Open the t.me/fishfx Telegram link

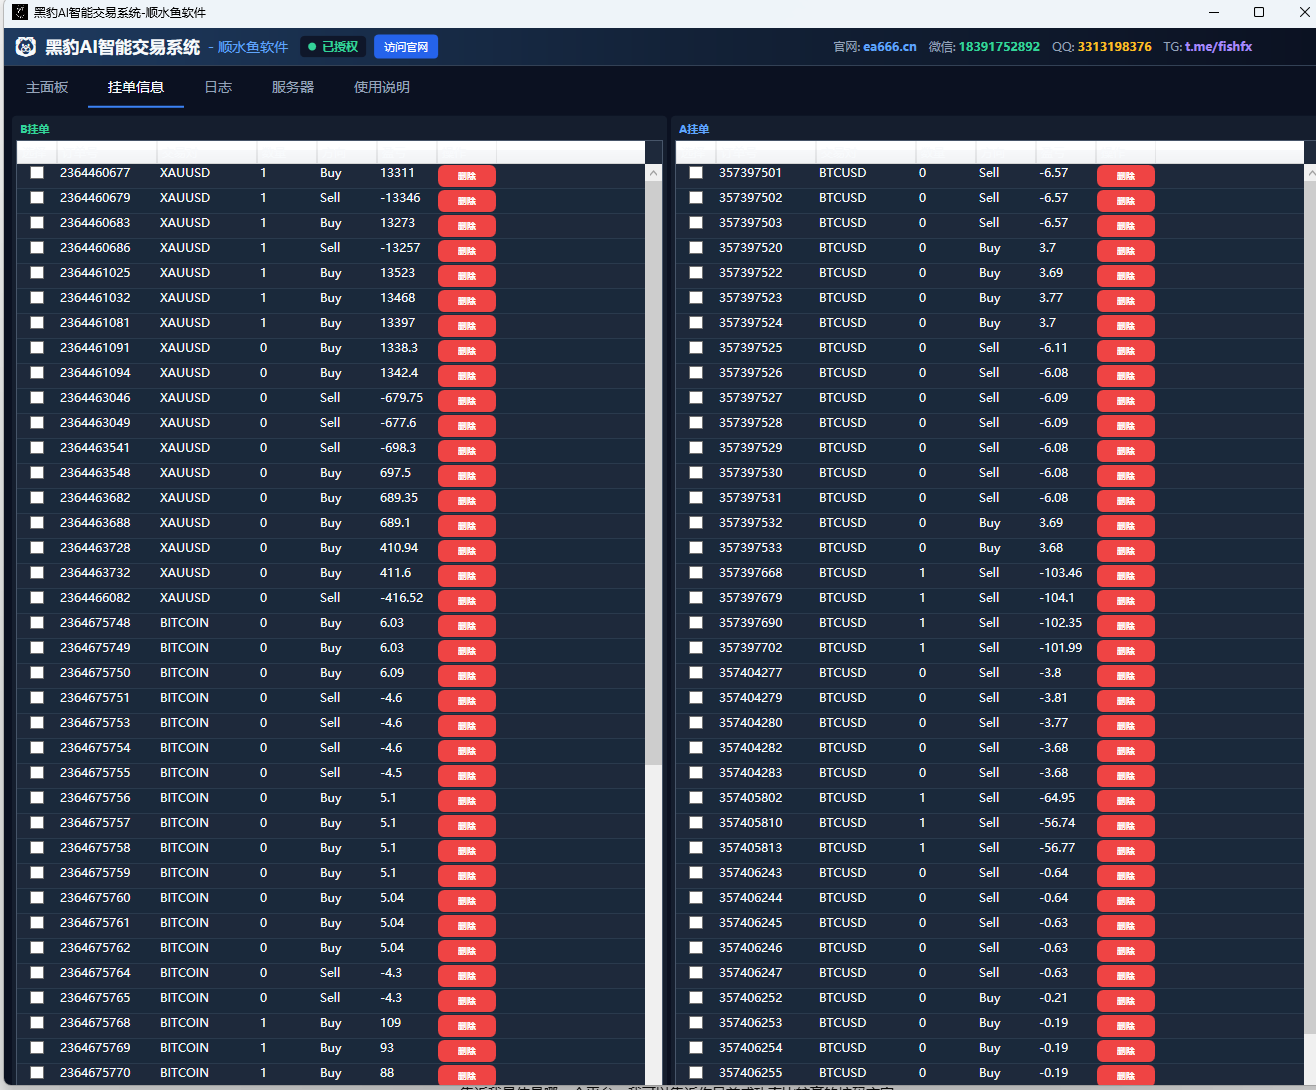[x=1218, y=47]
